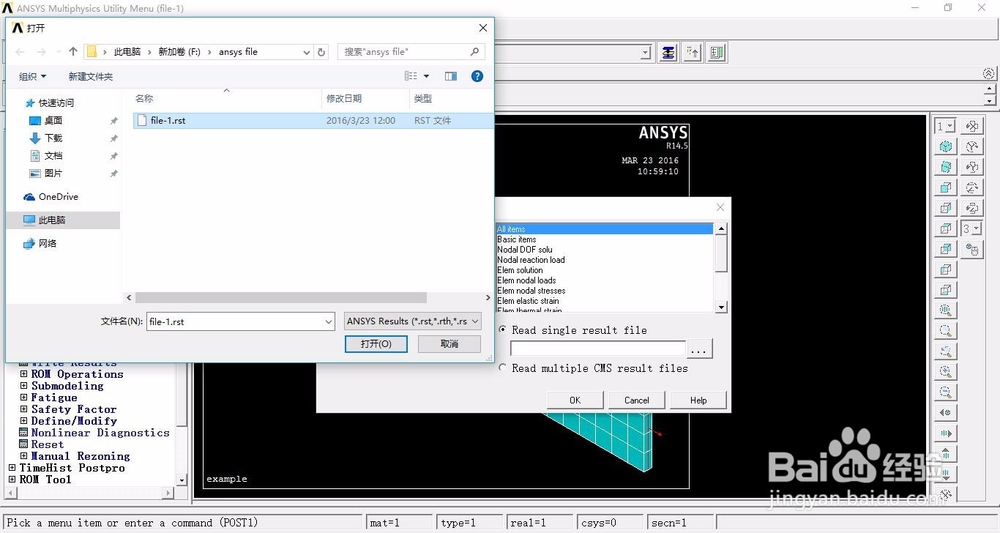This screenshot has width=1000, height=533.
Task: Click Help in the read results dialog
Action: coord(698,400)
